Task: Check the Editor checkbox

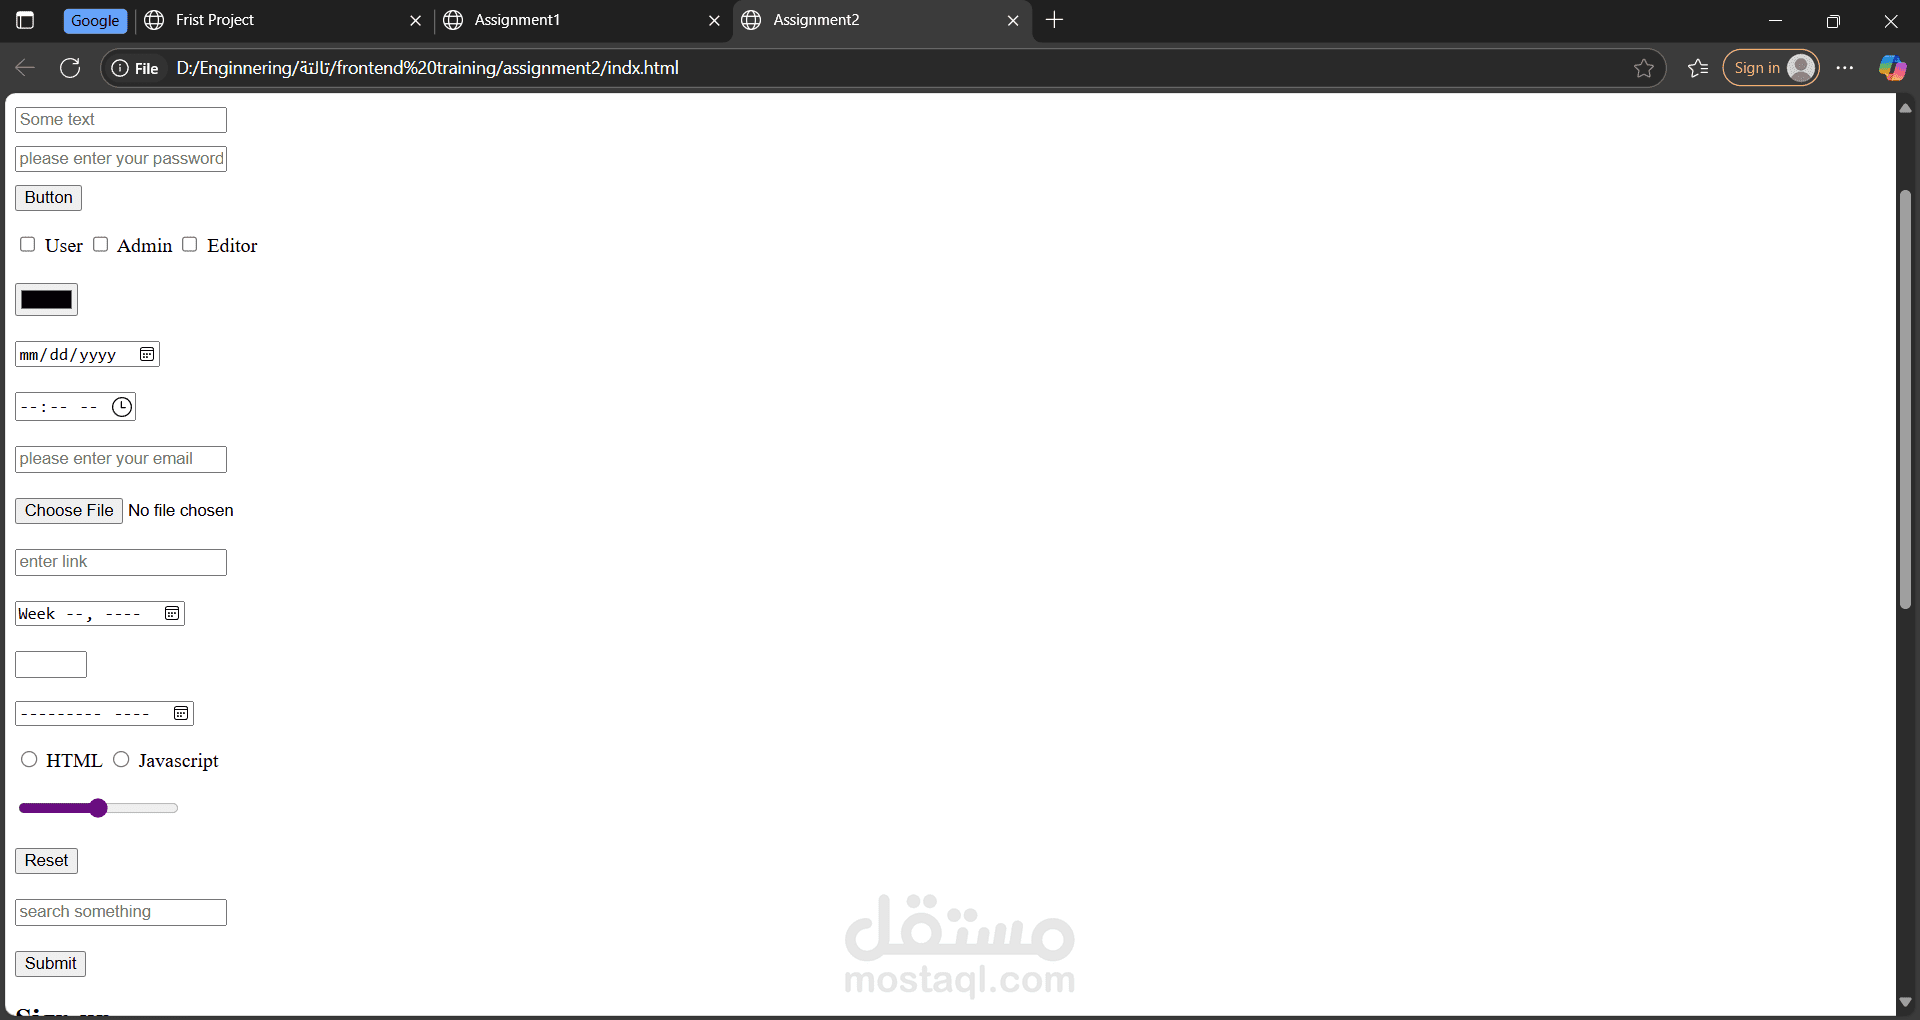Action: point(190,244)
